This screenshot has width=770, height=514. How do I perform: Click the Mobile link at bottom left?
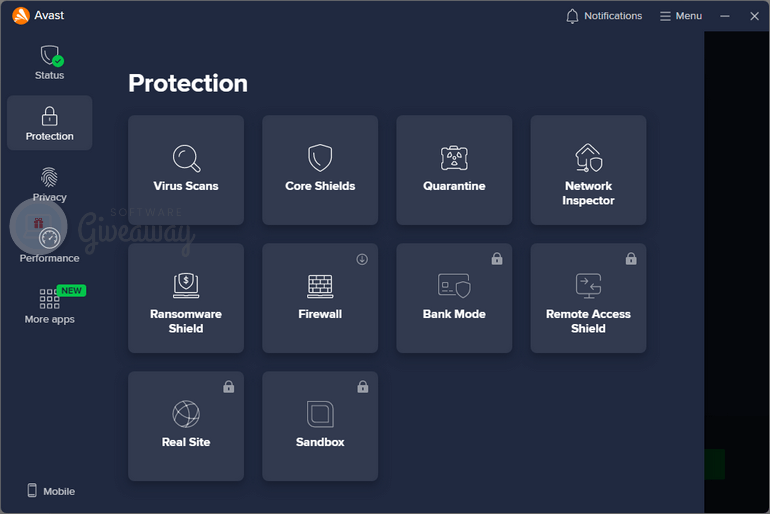click(x=51, y=491)
